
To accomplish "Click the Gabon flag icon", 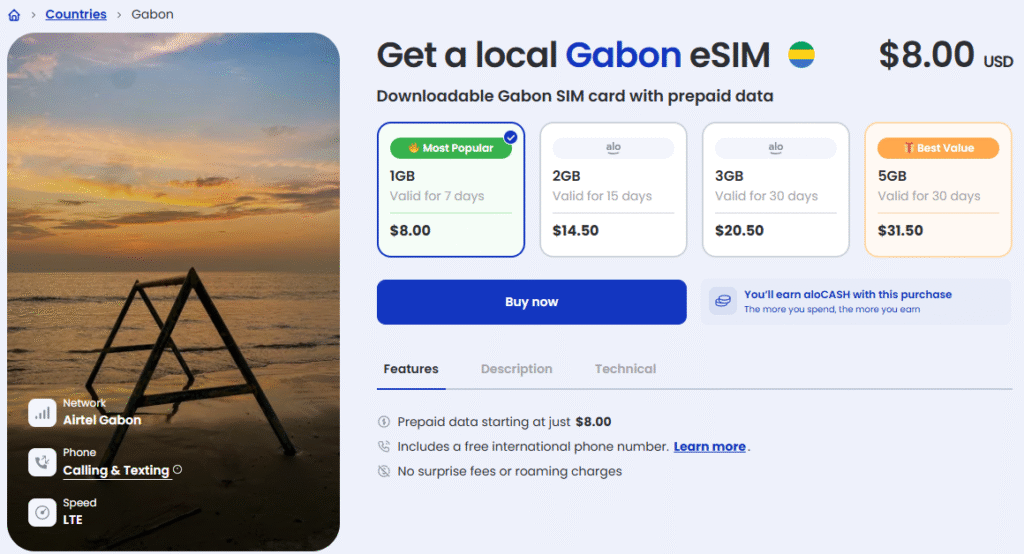I will [x=800, y=55].
